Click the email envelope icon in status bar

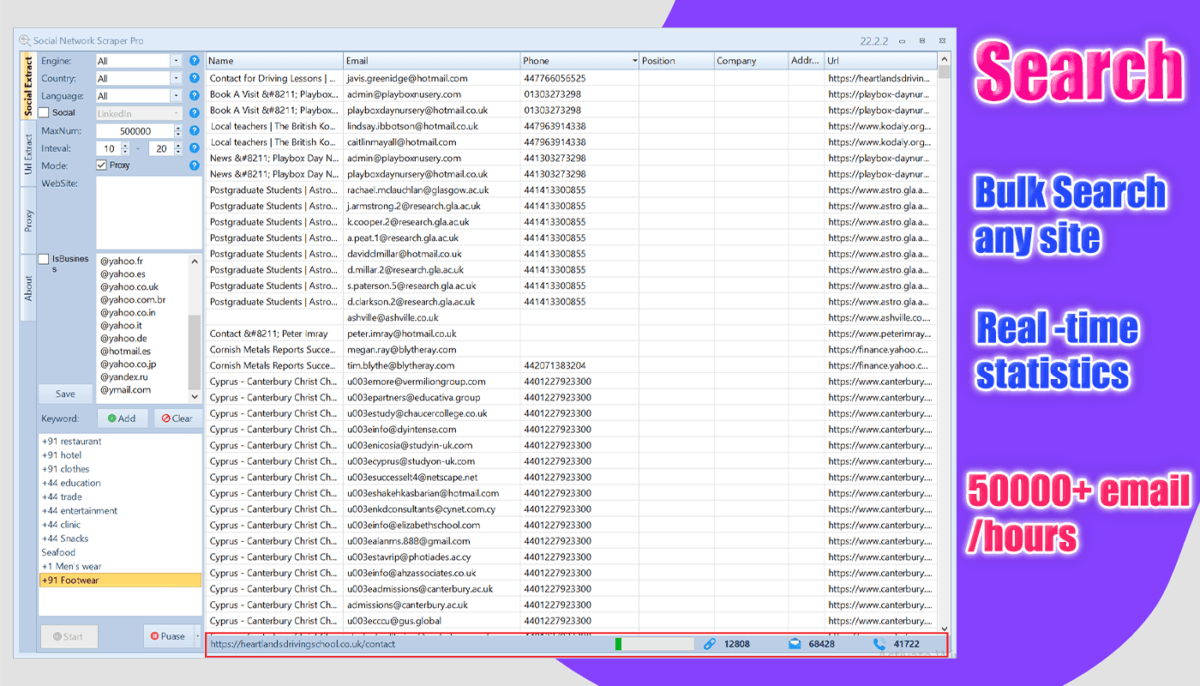point(794,644)
